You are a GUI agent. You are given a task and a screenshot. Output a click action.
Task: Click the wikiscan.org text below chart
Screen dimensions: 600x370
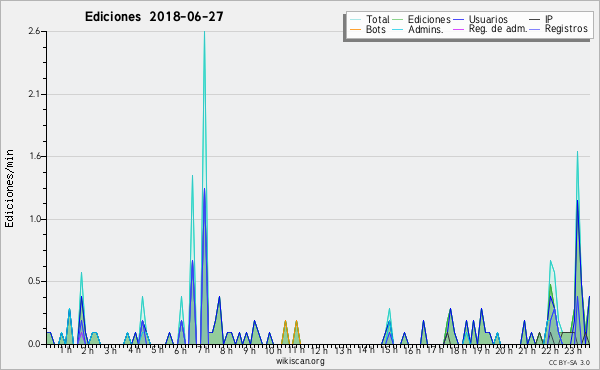click(300, 361)
